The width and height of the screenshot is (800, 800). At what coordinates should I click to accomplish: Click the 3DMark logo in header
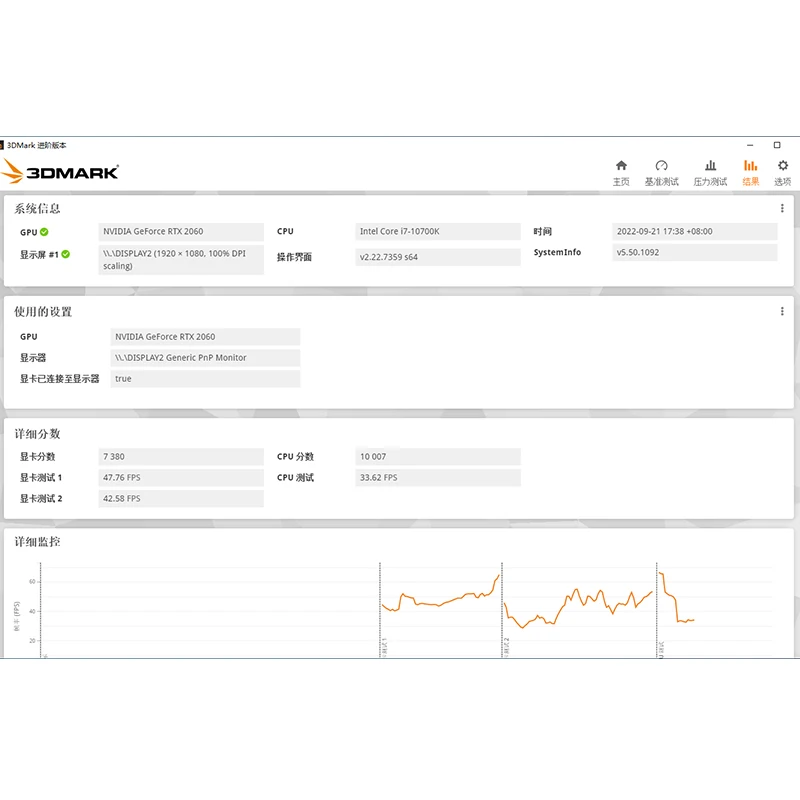[60, 171]
